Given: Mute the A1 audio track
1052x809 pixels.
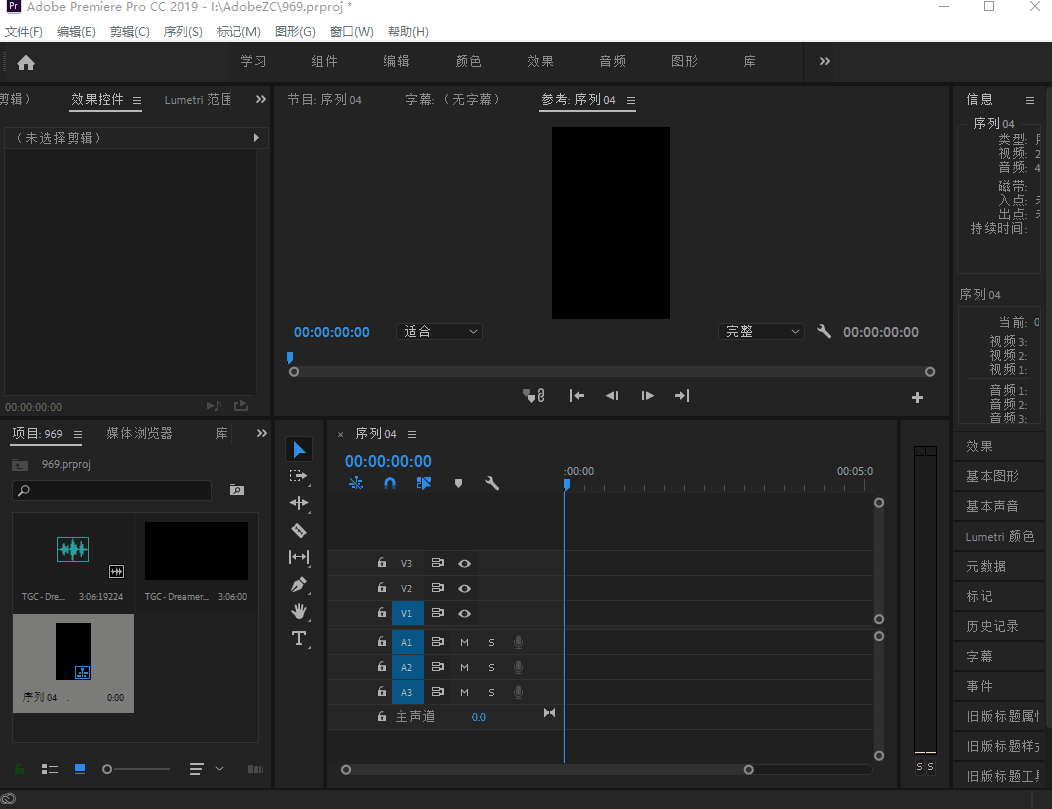Looking at the screenshot, I should [x=464, y=642].
